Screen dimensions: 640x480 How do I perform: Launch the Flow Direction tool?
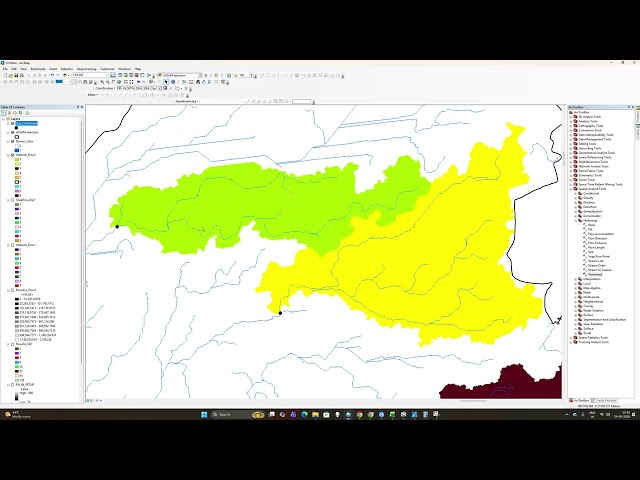(x=598, y=238)
